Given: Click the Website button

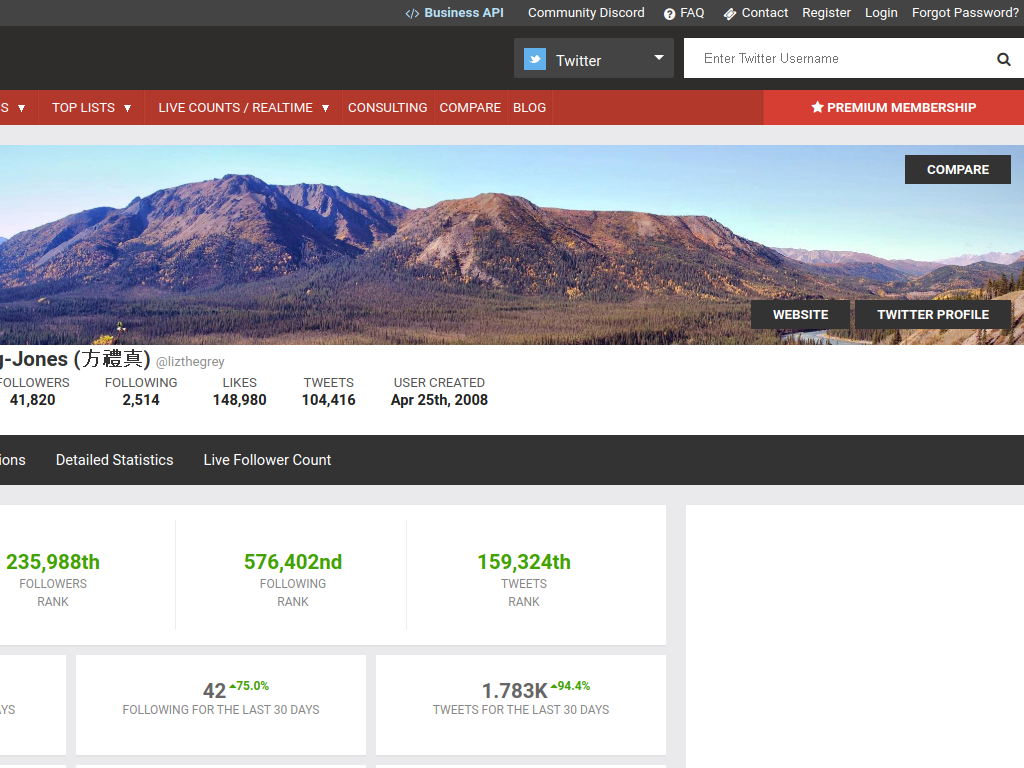Looking at the screenshot, I should (x=800, y=315).
